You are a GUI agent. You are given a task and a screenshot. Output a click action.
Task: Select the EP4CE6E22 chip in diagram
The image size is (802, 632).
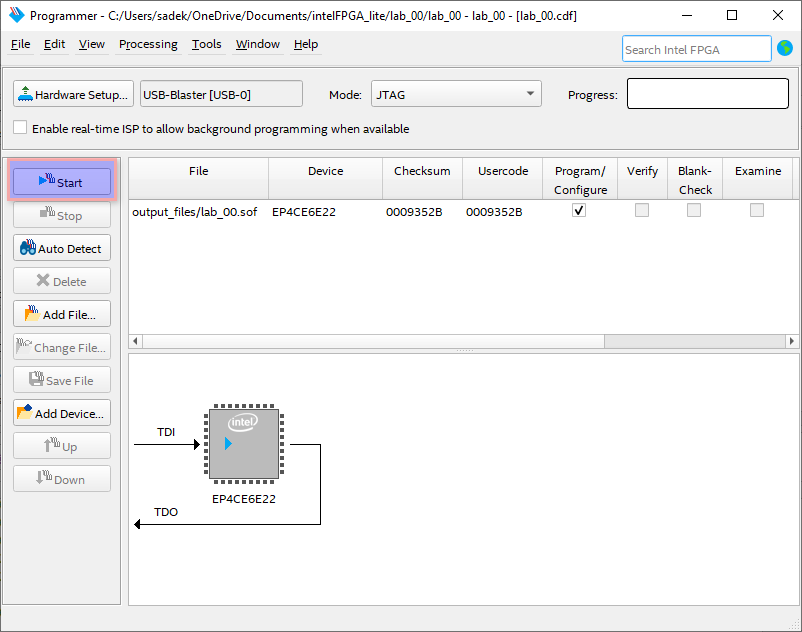coord(243,444)
